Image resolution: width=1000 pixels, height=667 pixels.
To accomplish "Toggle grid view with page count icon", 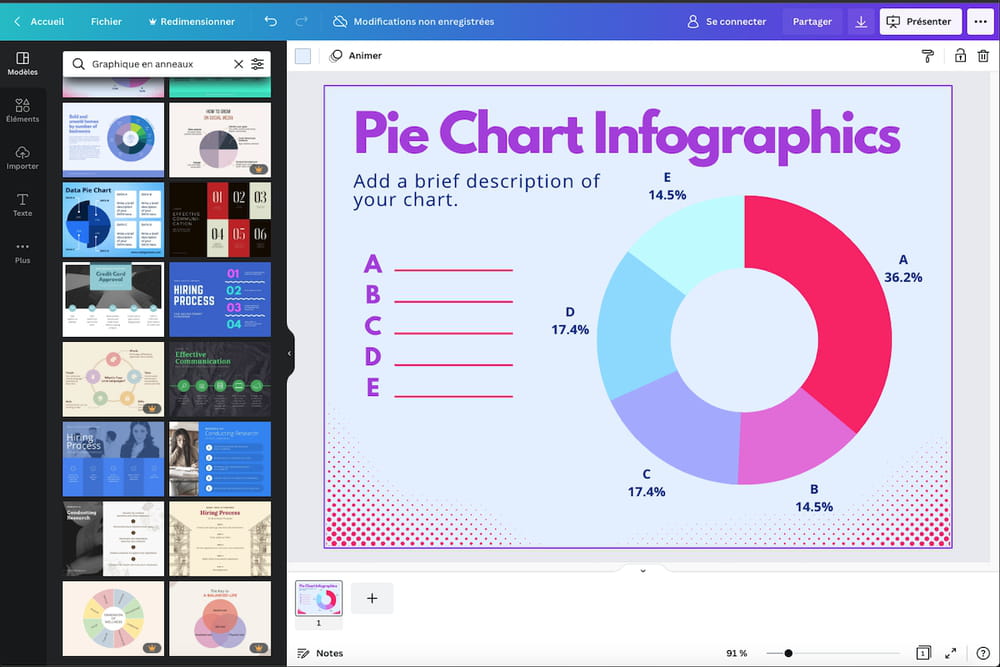I will (x=922, y=653).
